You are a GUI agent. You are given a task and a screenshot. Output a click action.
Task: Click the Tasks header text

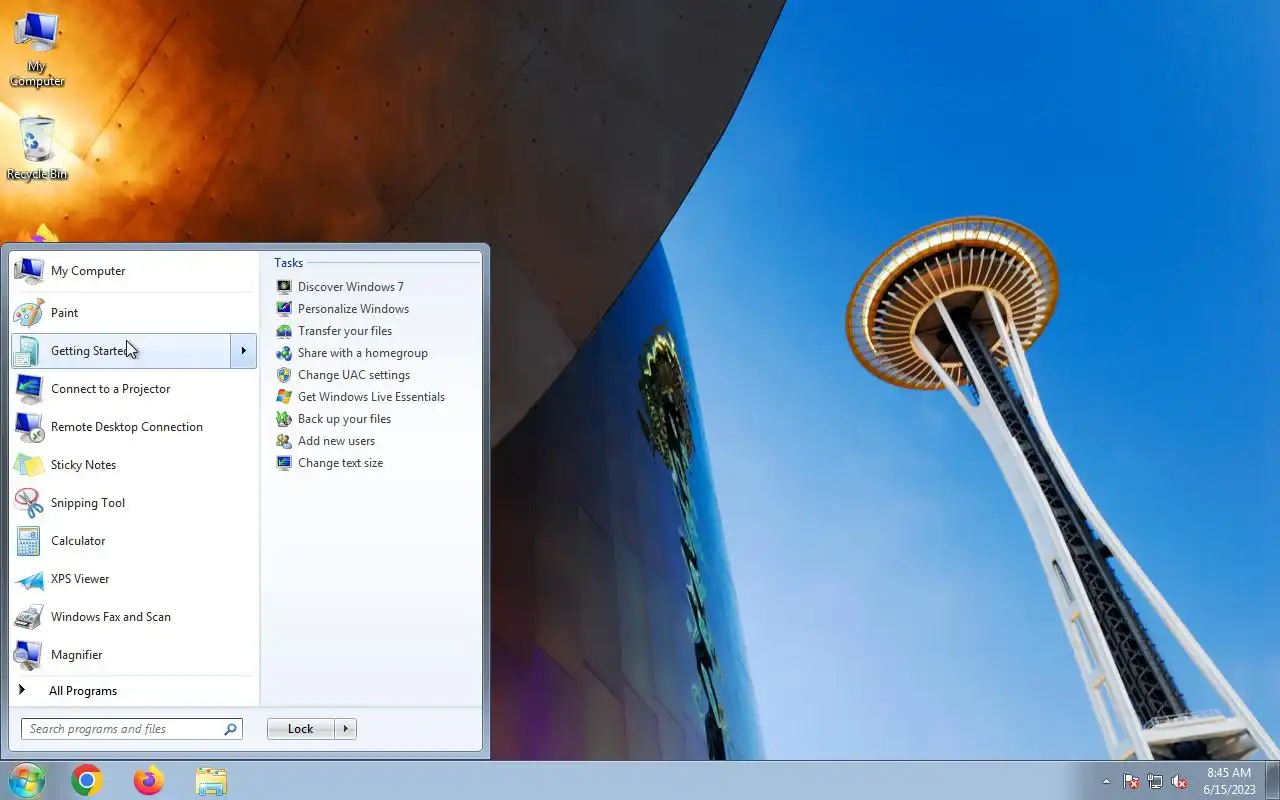289,263
